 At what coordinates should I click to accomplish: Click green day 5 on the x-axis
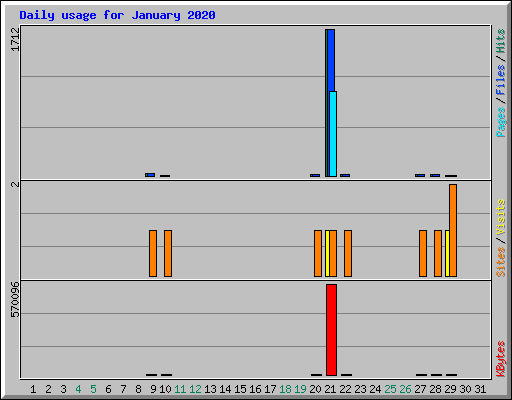[93, 389]
